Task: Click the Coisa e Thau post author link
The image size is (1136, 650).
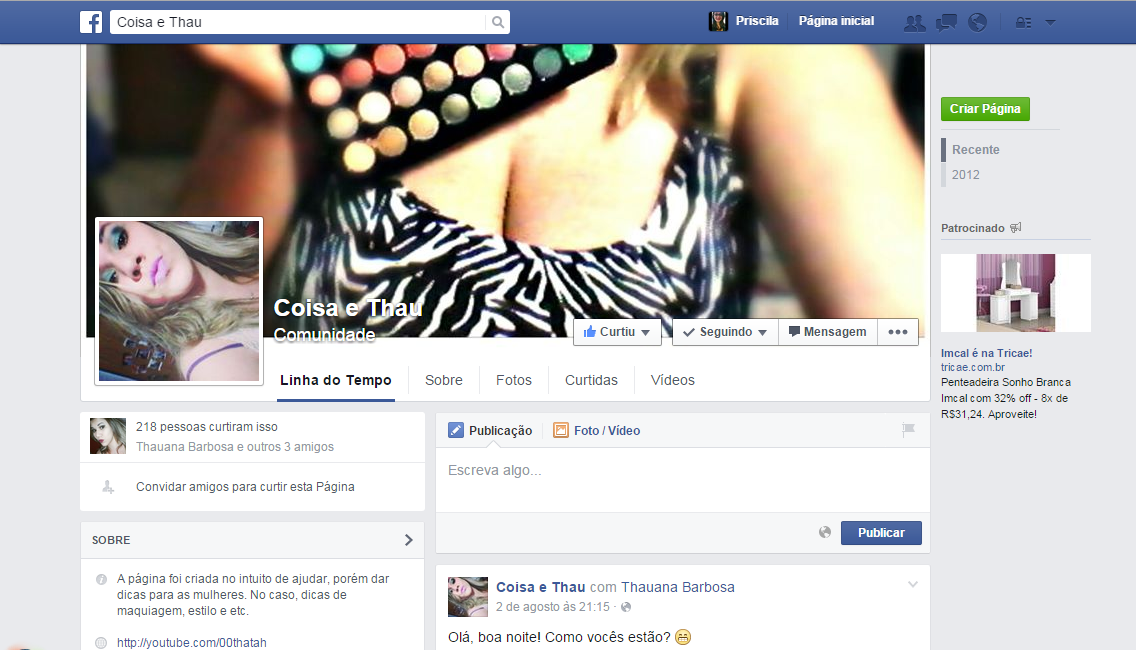Action: 540,587
